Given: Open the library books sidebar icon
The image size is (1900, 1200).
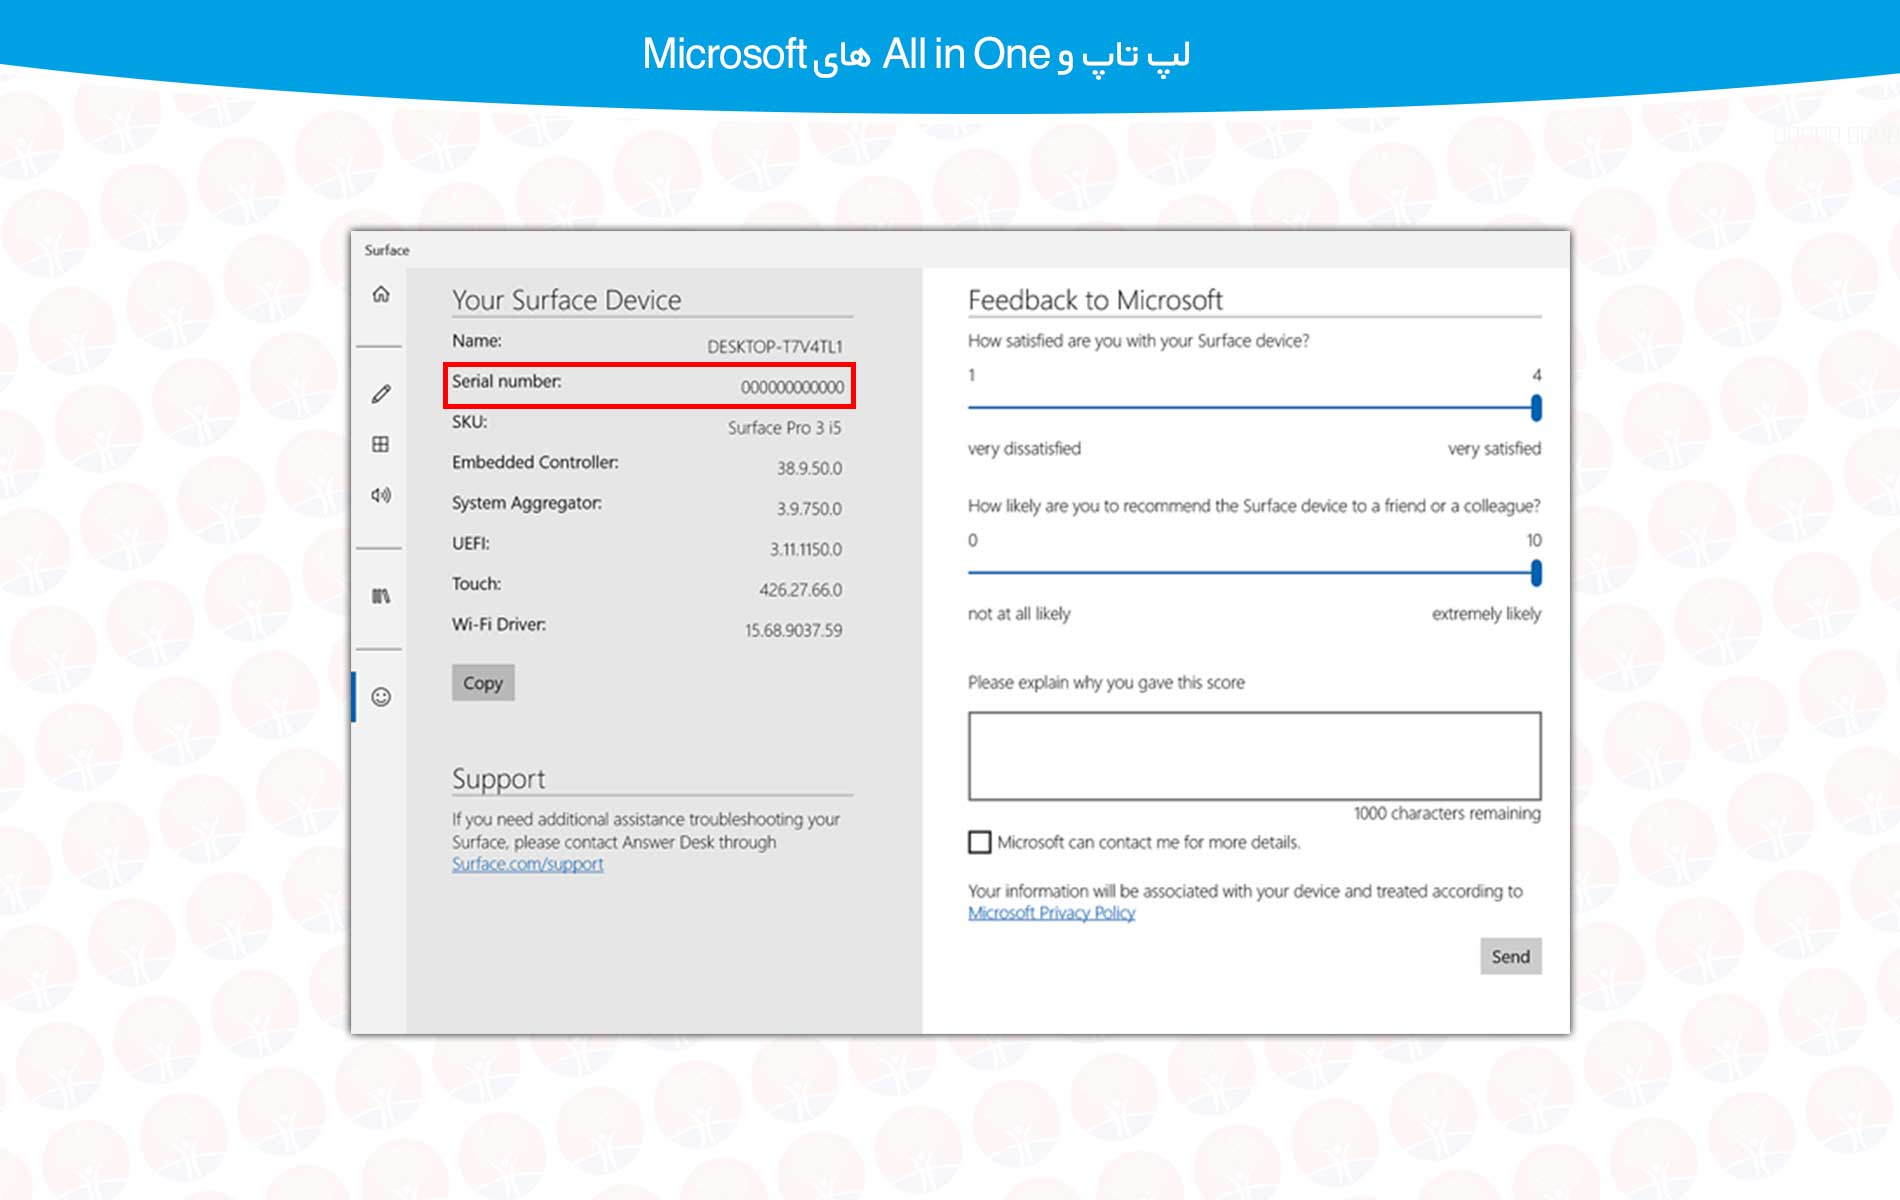Looking at the screenshot, I should [x=381, y=596].
